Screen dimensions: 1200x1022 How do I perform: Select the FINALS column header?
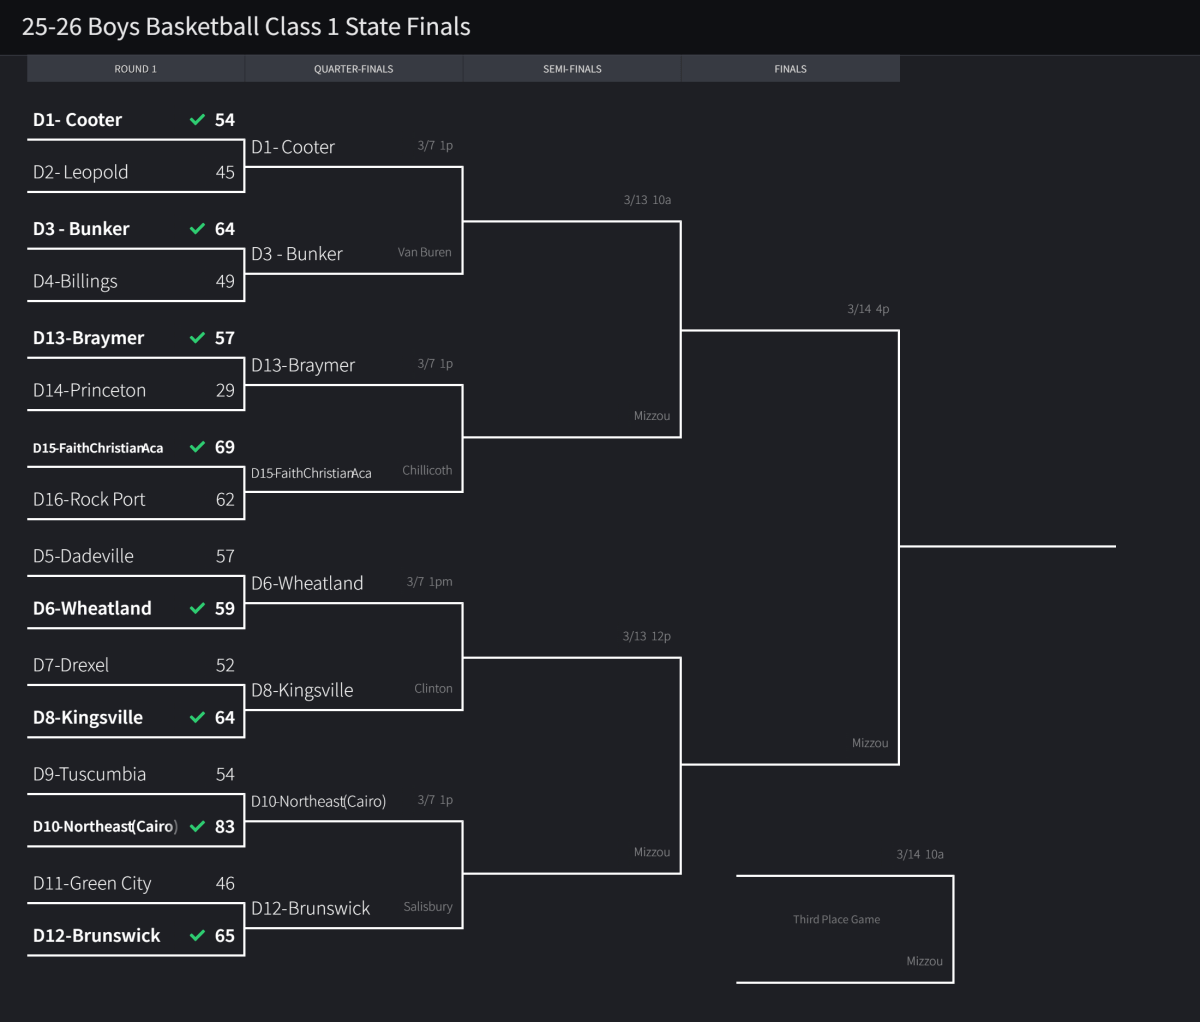tap(790, 69)
